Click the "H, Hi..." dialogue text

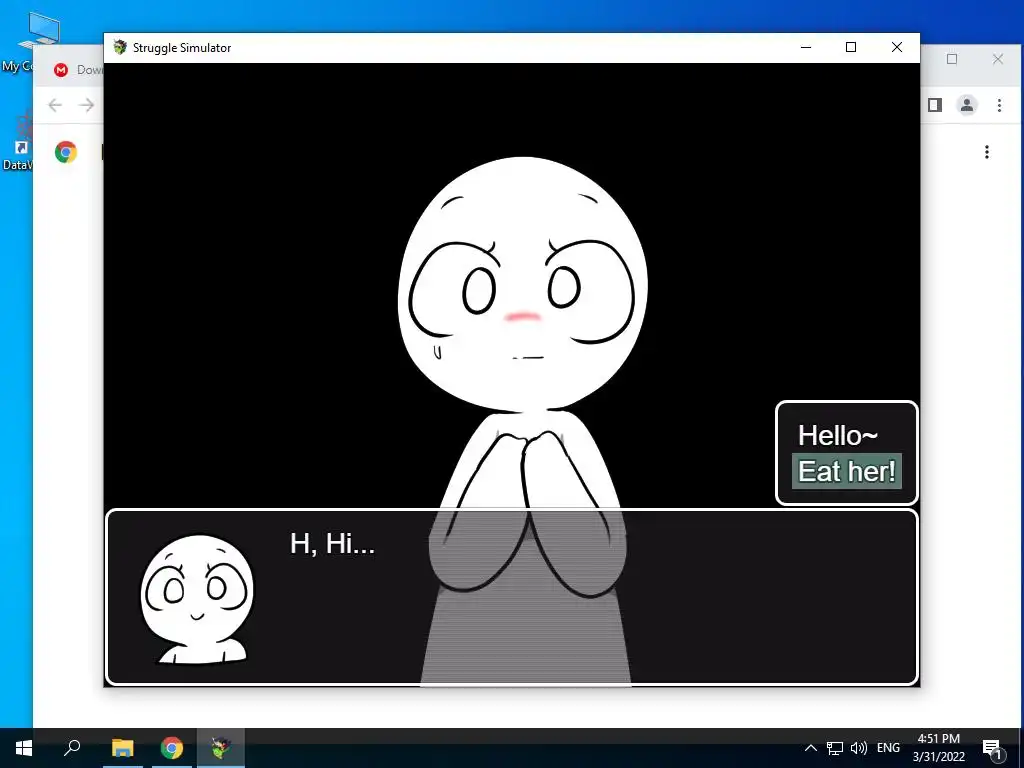pos(332,543)
